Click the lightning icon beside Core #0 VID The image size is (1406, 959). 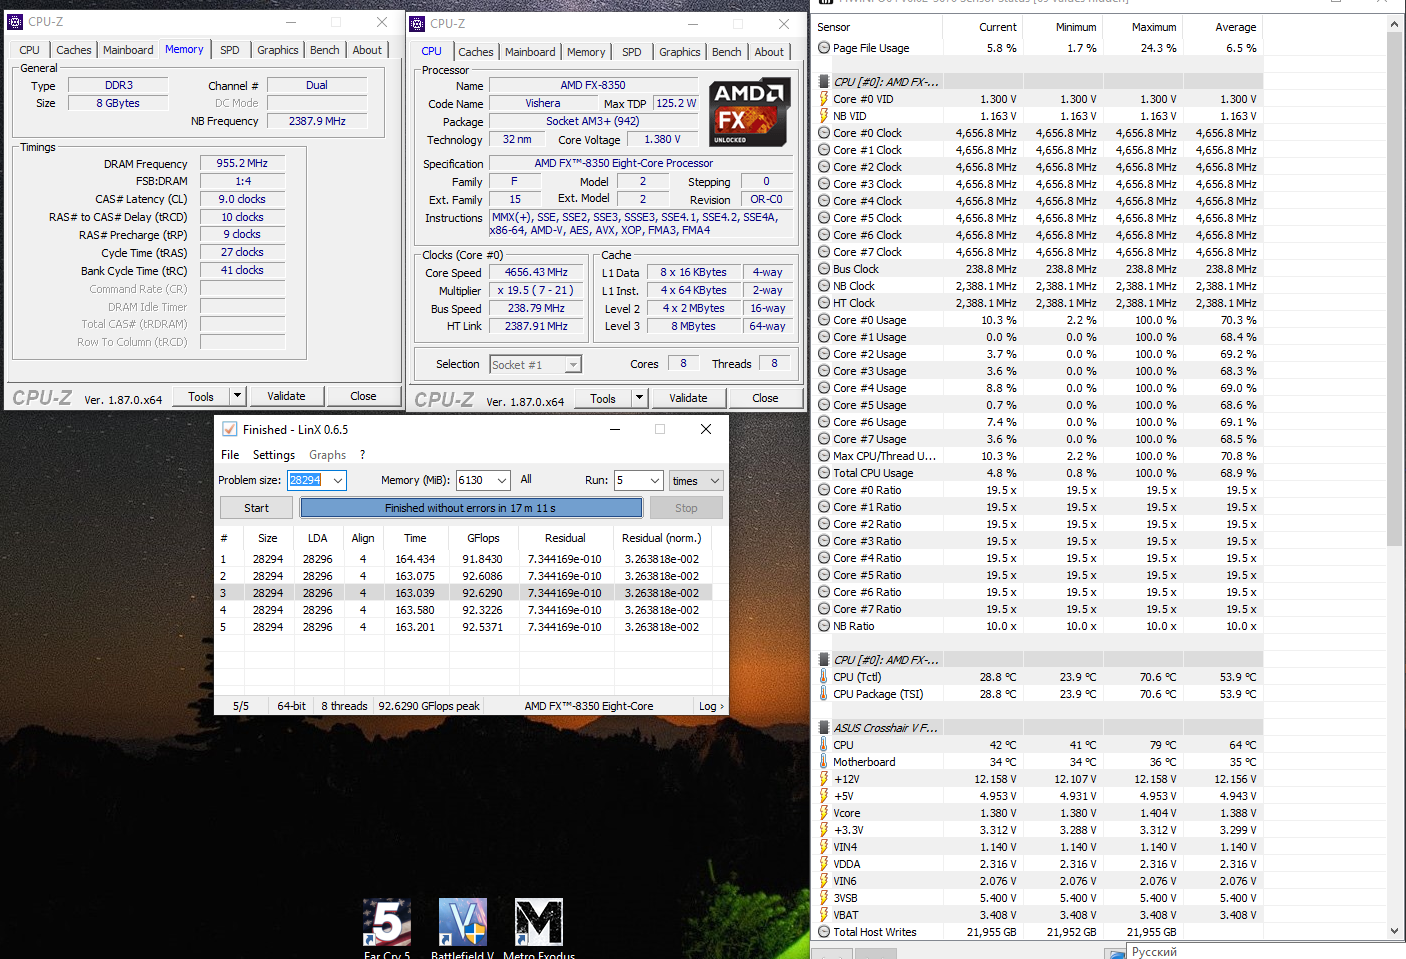point(824,99)
